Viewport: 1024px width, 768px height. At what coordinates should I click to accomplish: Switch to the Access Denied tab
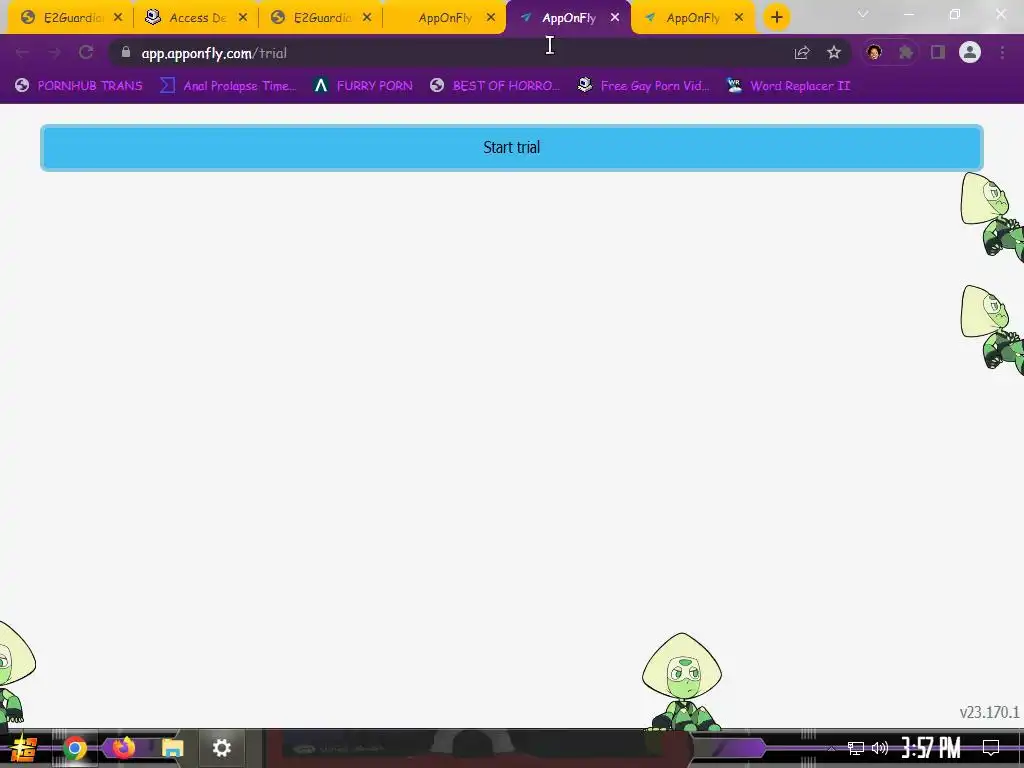(x=197, y=18)
